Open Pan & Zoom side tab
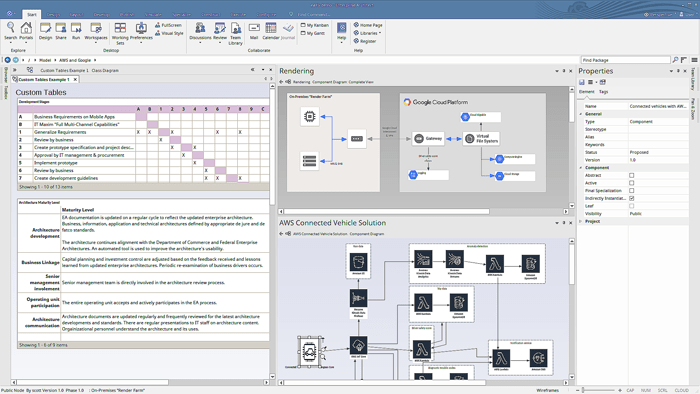Viewport: 700px width, 394px height. pos(693,108)
